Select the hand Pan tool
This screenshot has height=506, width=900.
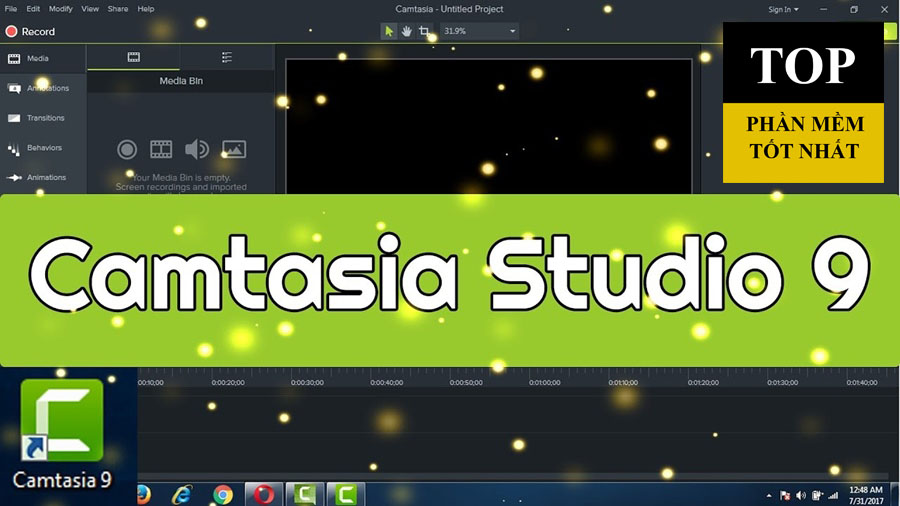(x=407, y=31)
